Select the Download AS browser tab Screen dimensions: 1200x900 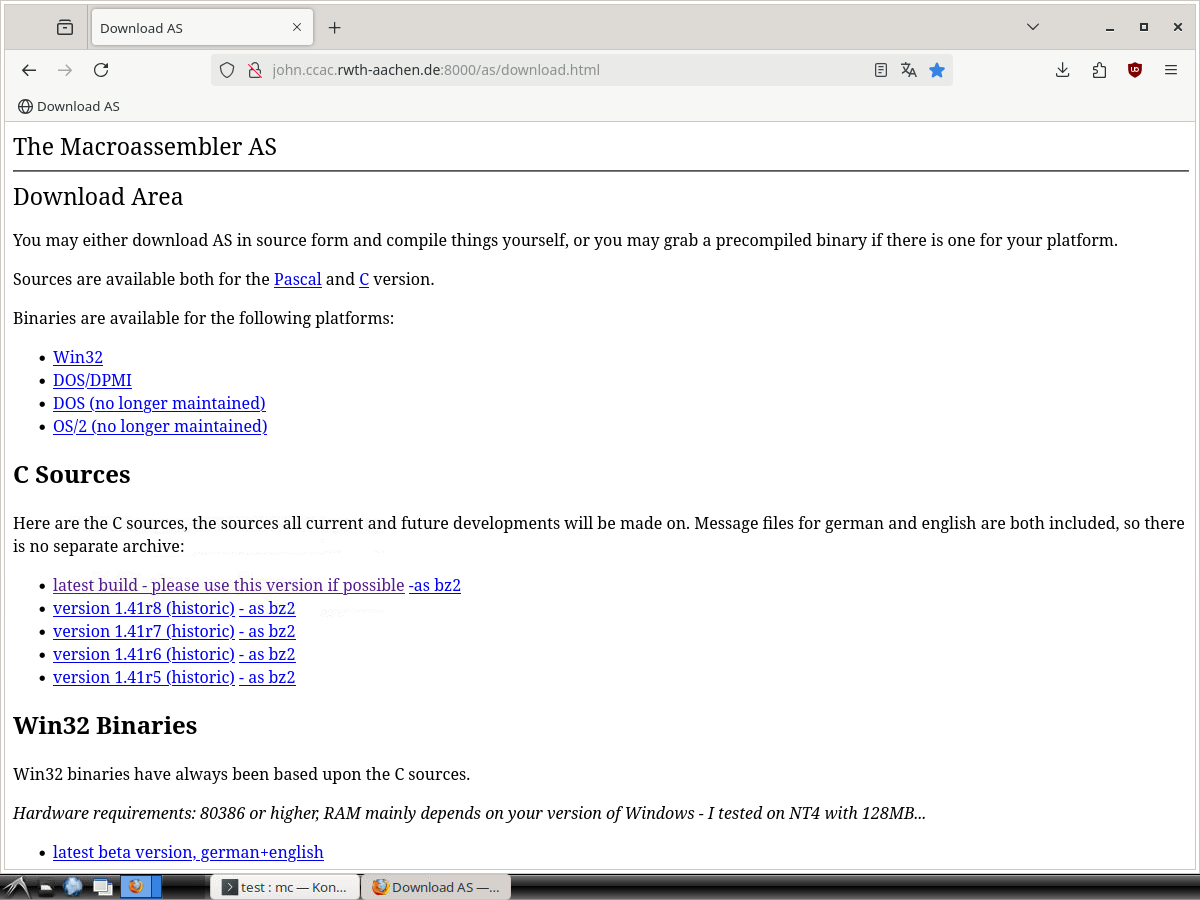[x=203, y=28]
